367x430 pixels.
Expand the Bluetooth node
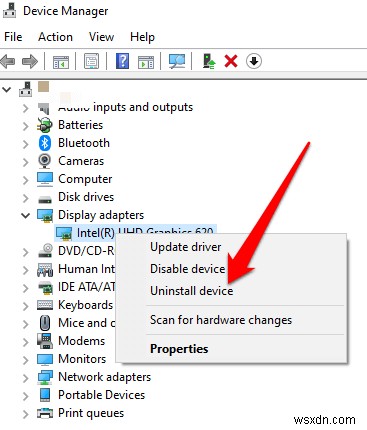pyautogui.click(x=26, y=144)
